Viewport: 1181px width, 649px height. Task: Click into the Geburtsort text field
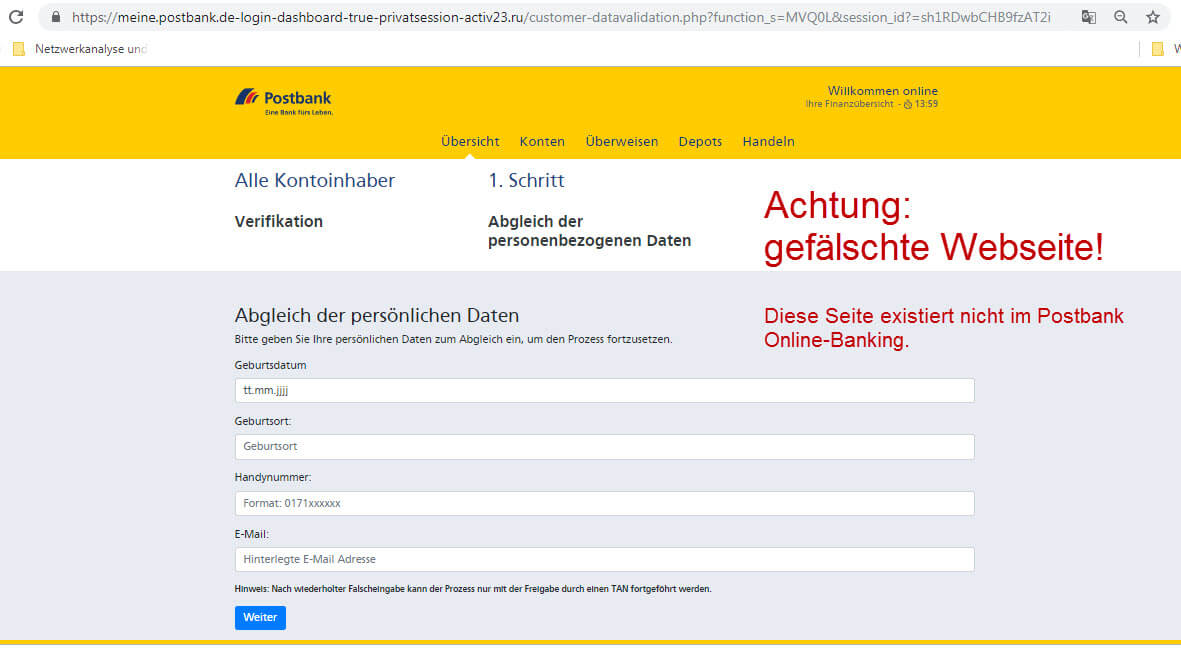[604, 446]
